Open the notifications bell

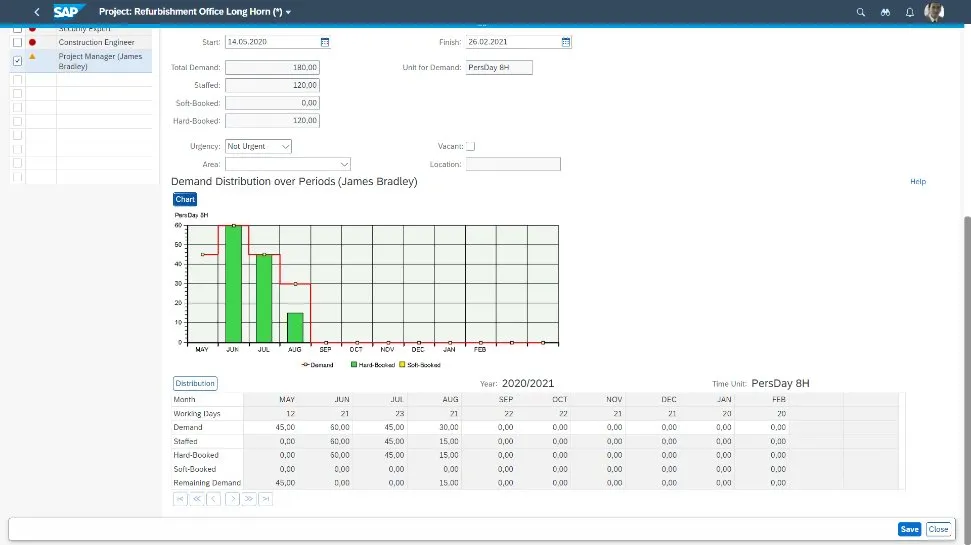point(909,12)
